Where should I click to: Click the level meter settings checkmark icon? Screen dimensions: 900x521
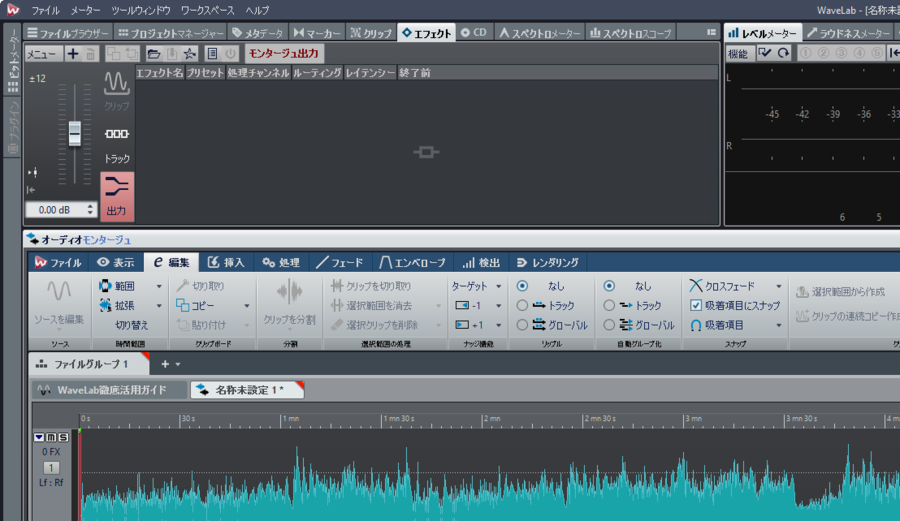(x=765, y=53)
